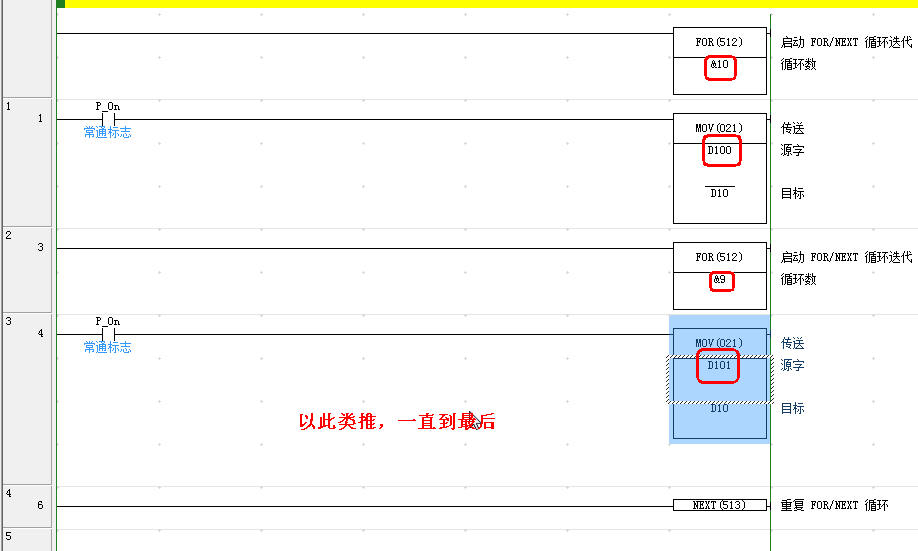Click the P_On contact in rung 1

(x=108, y=119)
